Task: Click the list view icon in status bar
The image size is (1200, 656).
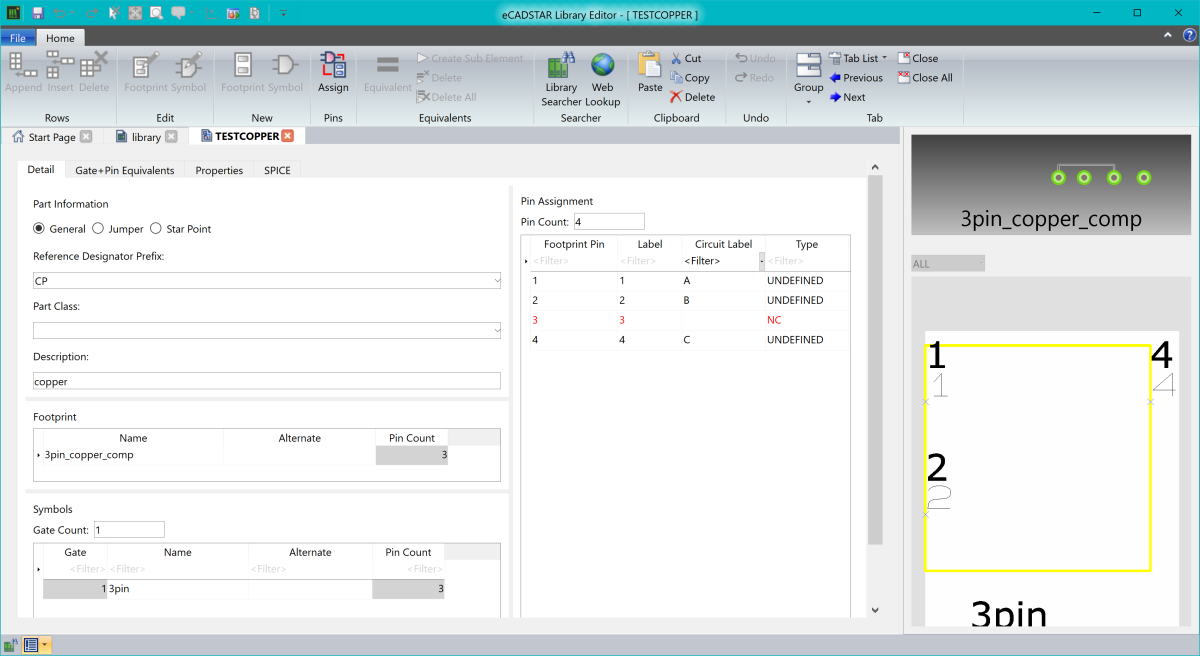Action: (30, 645)
